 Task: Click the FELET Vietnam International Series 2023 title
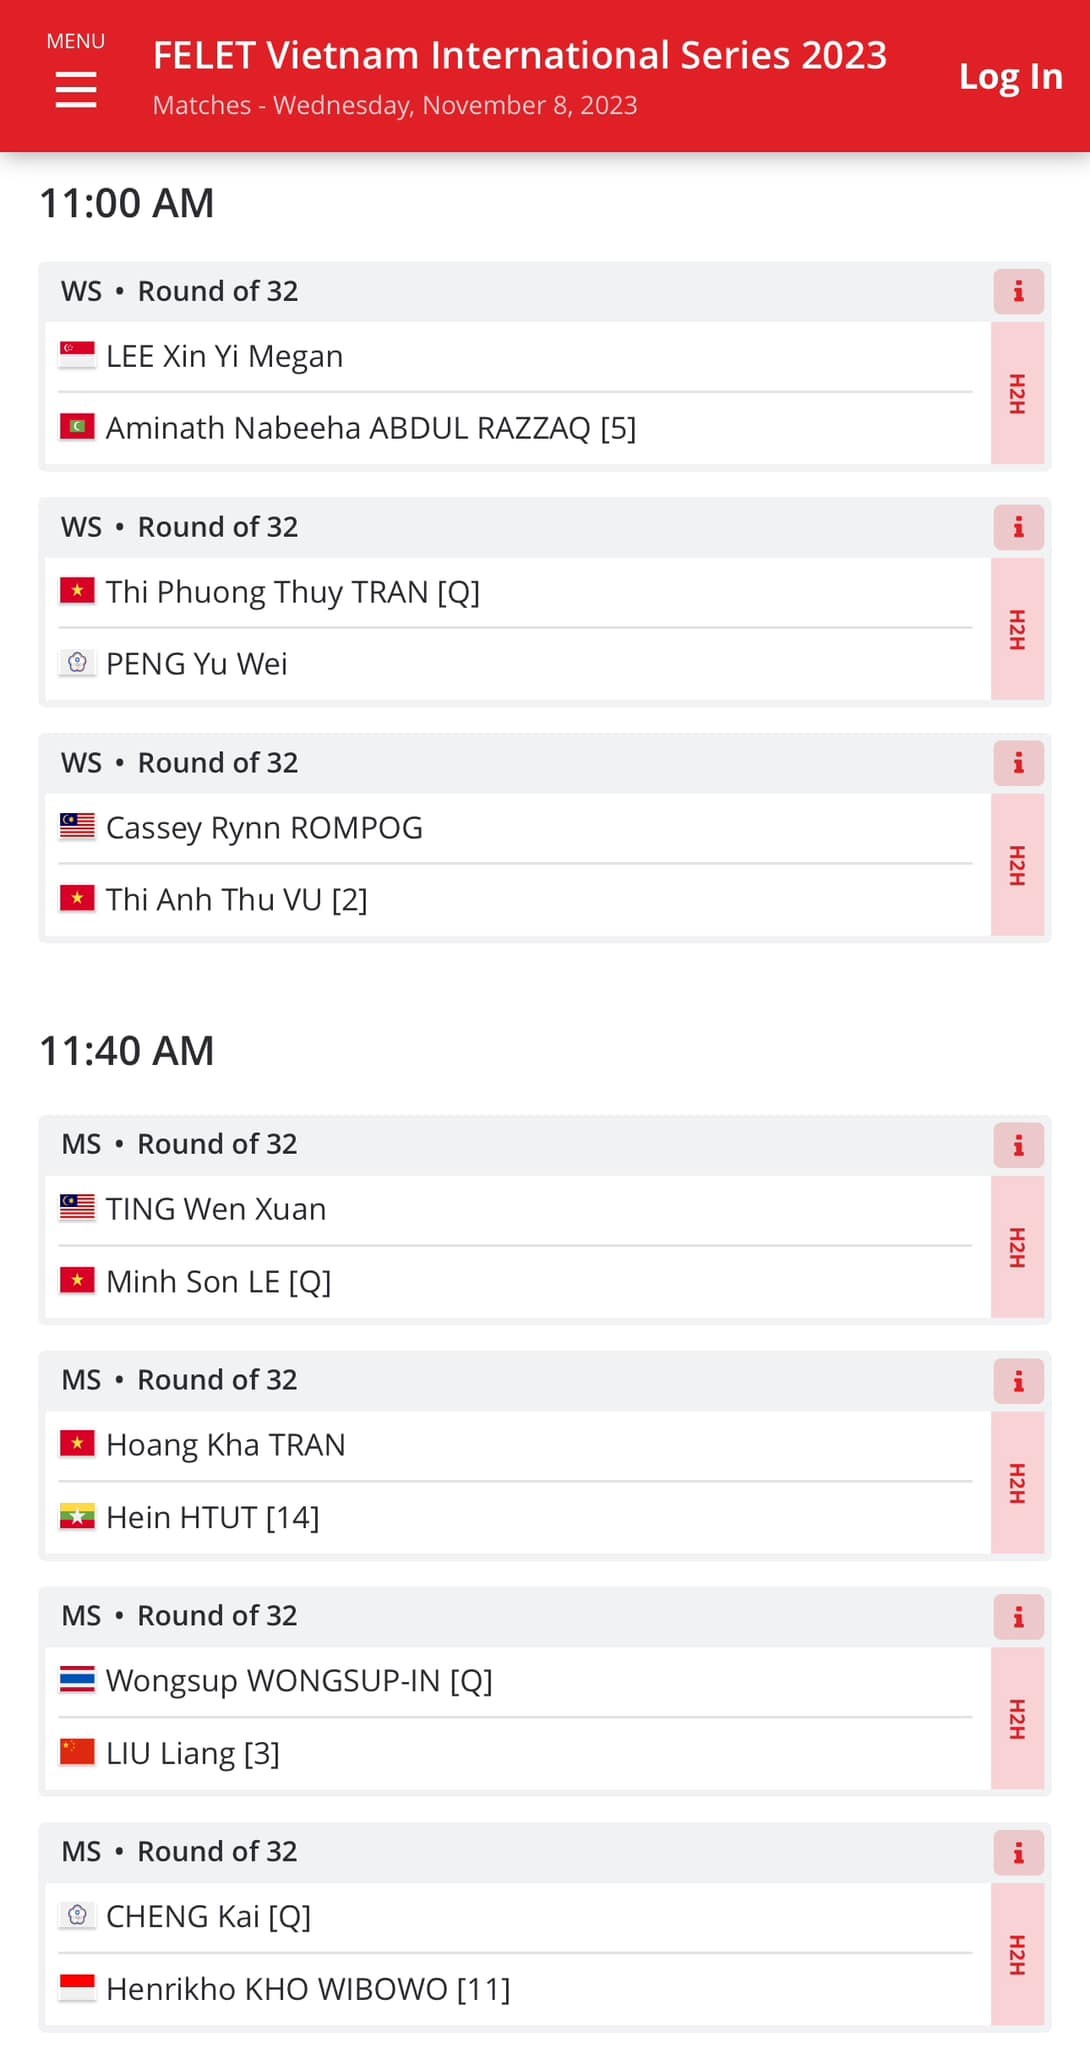[x=520, y=55]
